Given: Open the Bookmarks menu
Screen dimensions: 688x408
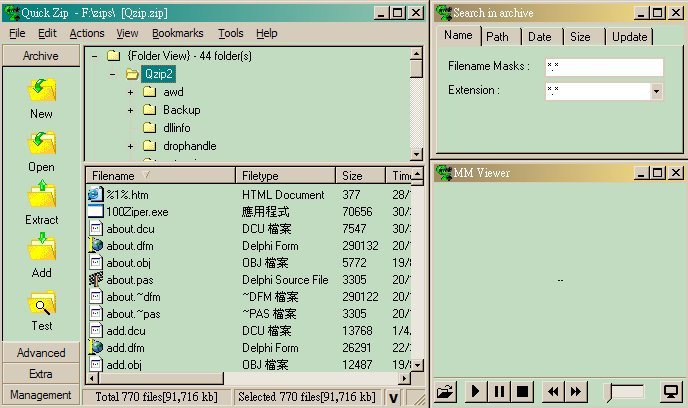Looking at the screenshot, I should pyautogui.click(x=178, y=33).
